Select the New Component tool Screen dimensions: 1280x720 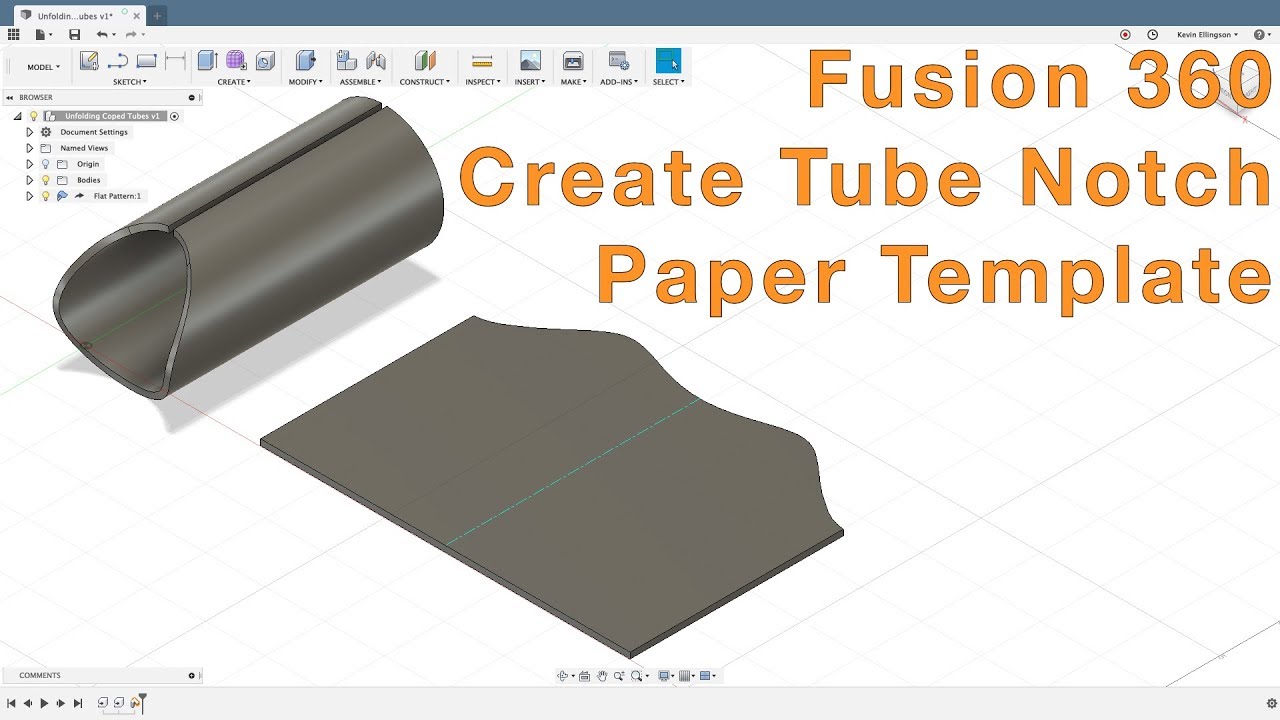(x=347, y=61)
